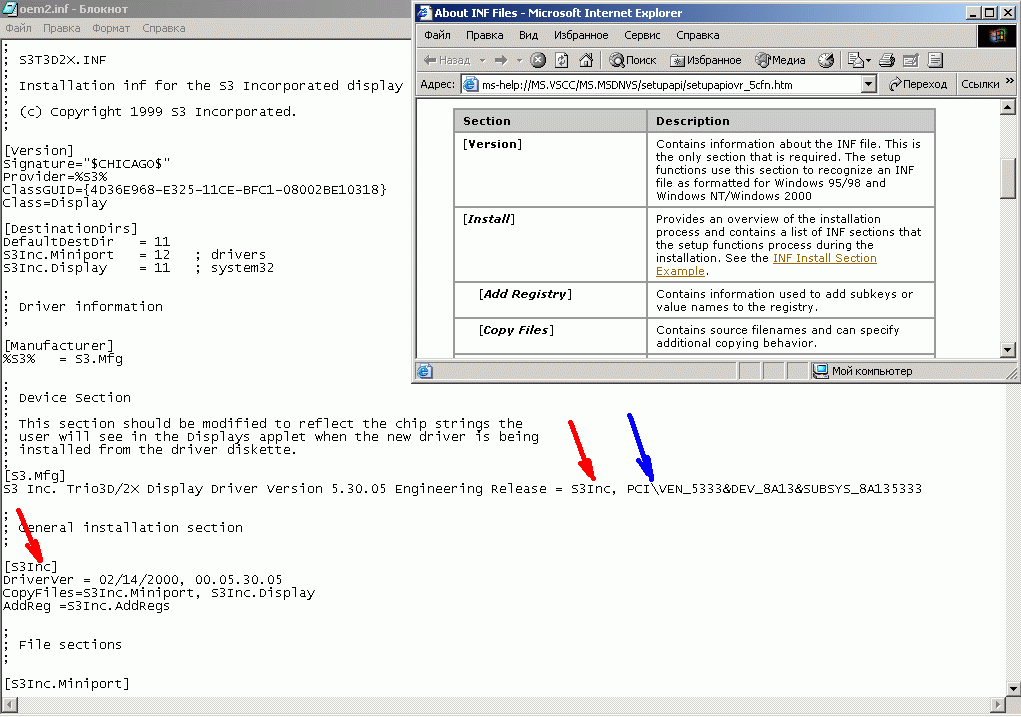Click the Edit page icon in toolbar
Viewport: 1021px width, 717px height.
click(910, 61)
